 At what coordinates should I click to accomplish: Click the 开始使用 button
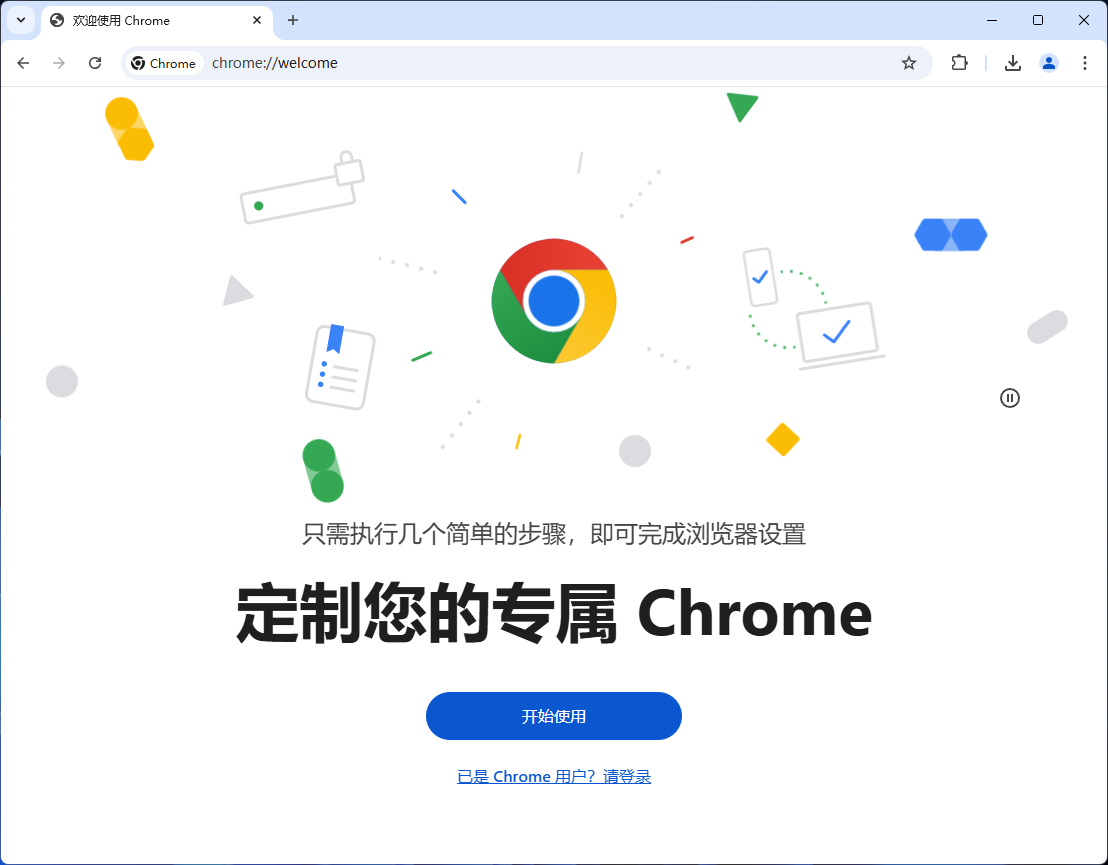553,716
